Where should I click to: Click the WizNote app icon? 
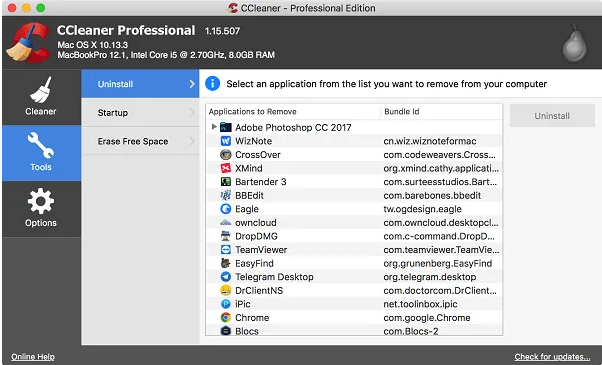226,141
